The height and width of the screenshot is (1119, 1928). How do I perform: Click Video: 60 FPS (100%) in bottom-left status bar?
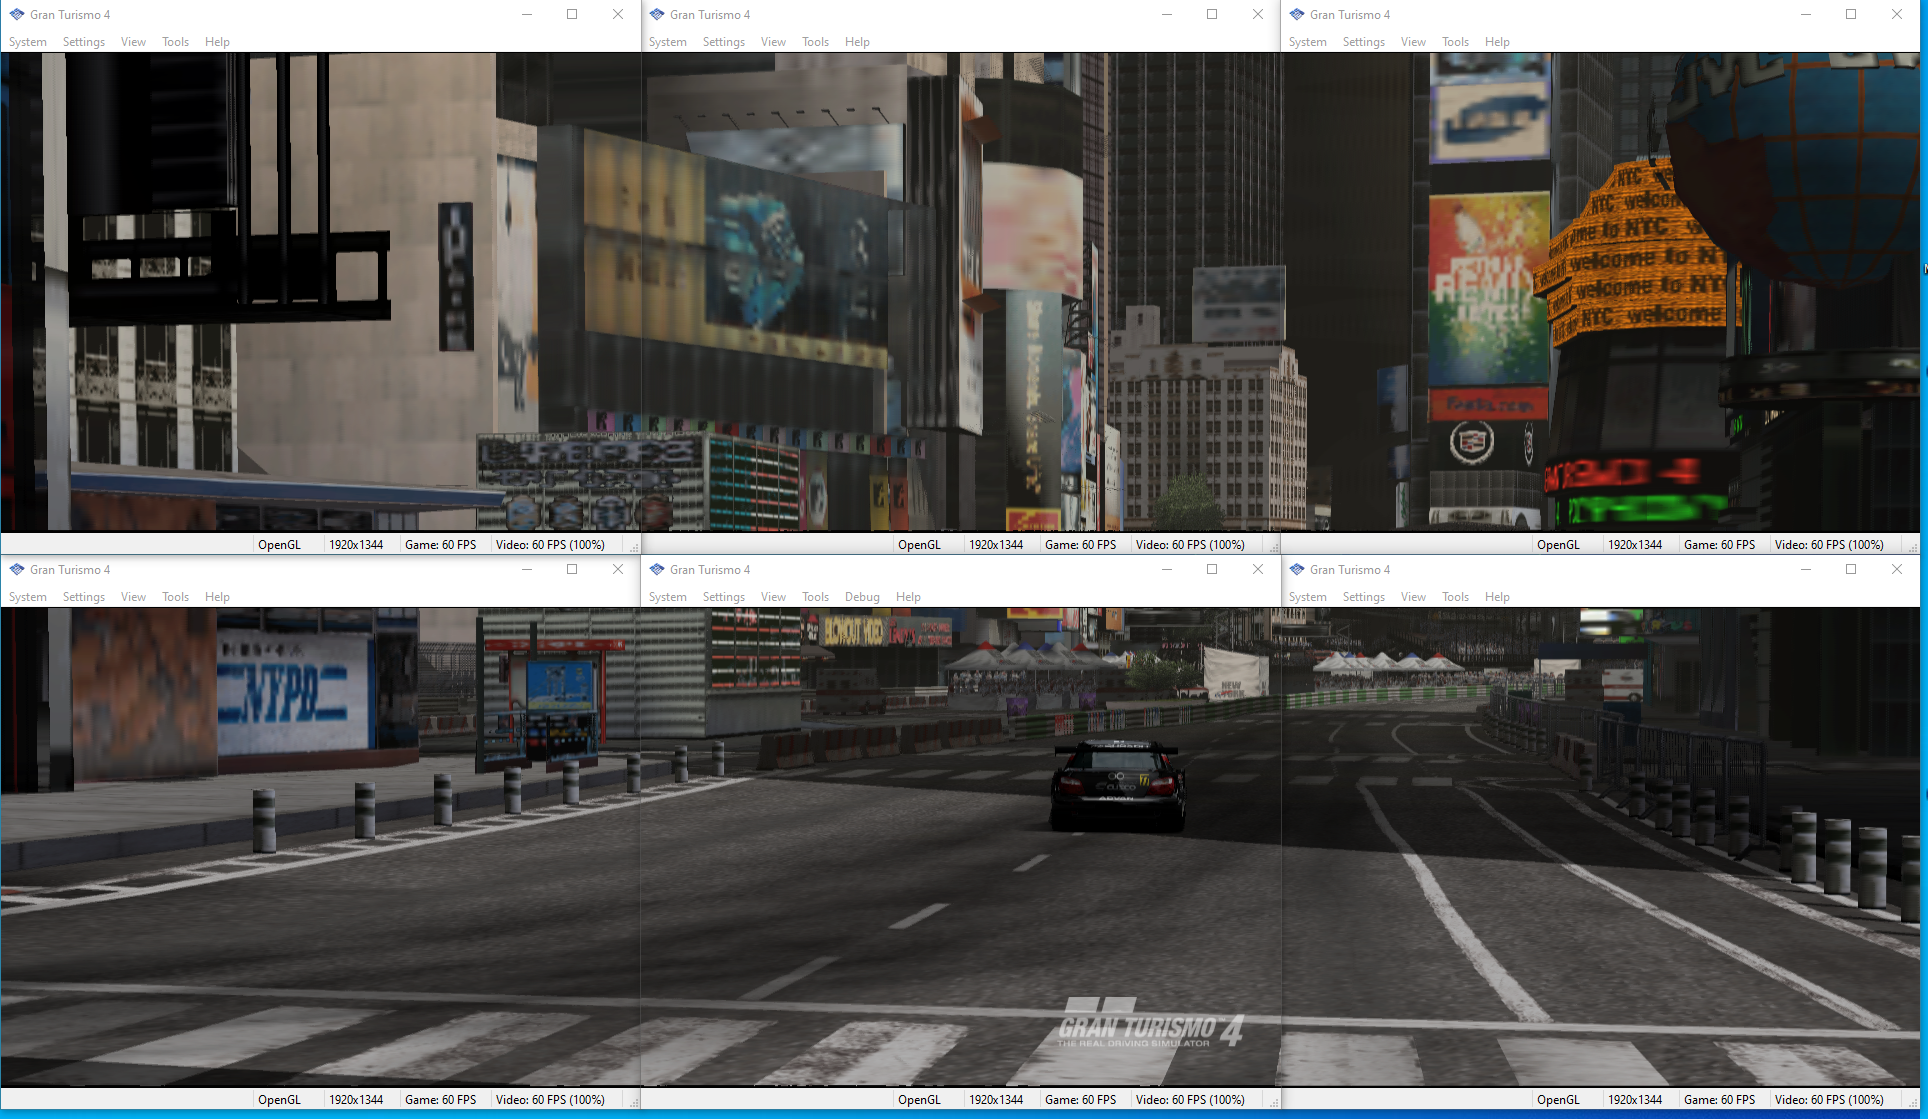[x=550, y=1100]
